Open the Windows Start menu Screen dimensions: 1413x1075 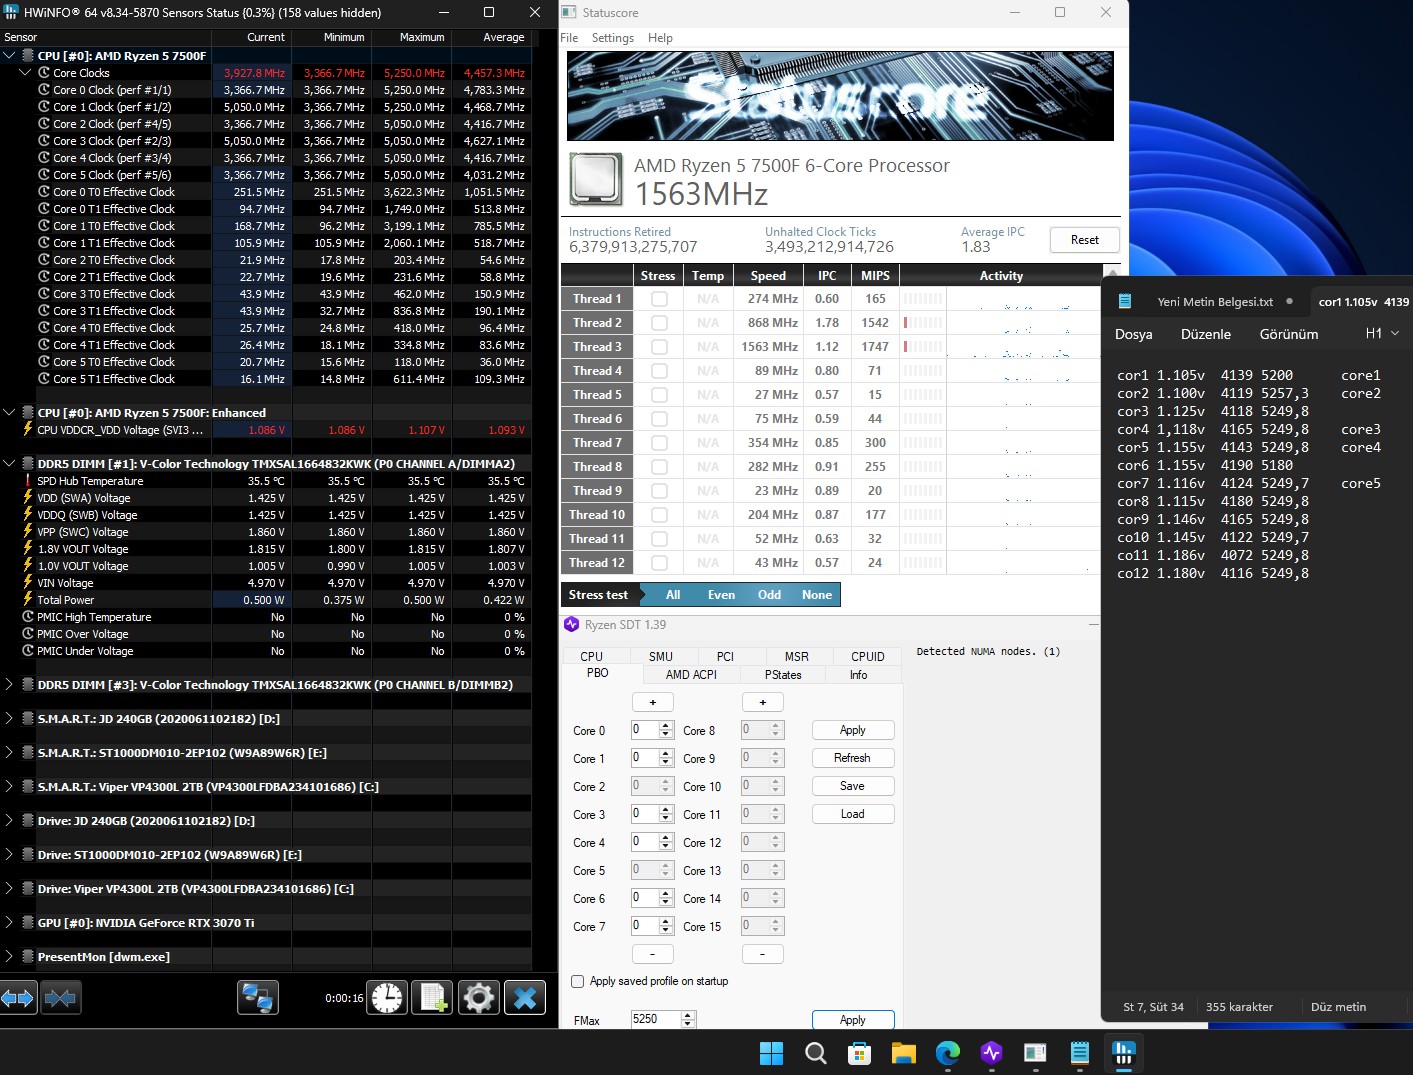click(x=771, y=1053)
